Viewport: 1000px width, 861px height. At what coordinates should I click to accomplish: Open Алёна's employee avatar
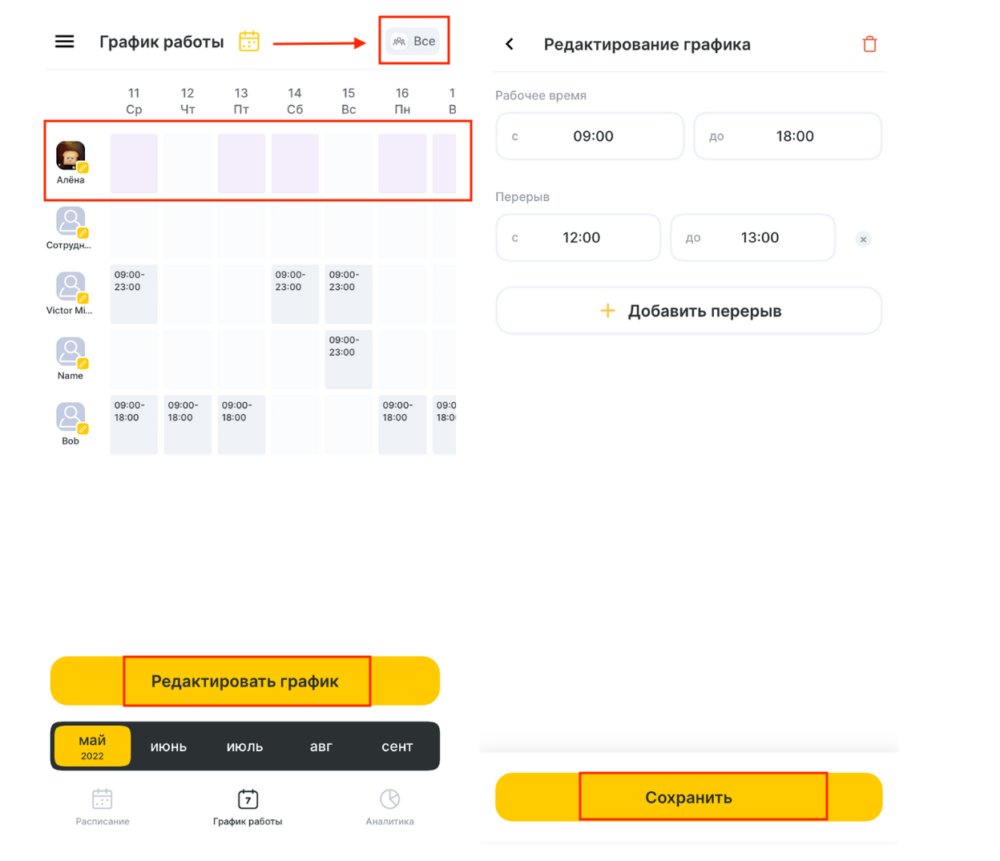tap(70, 156)
